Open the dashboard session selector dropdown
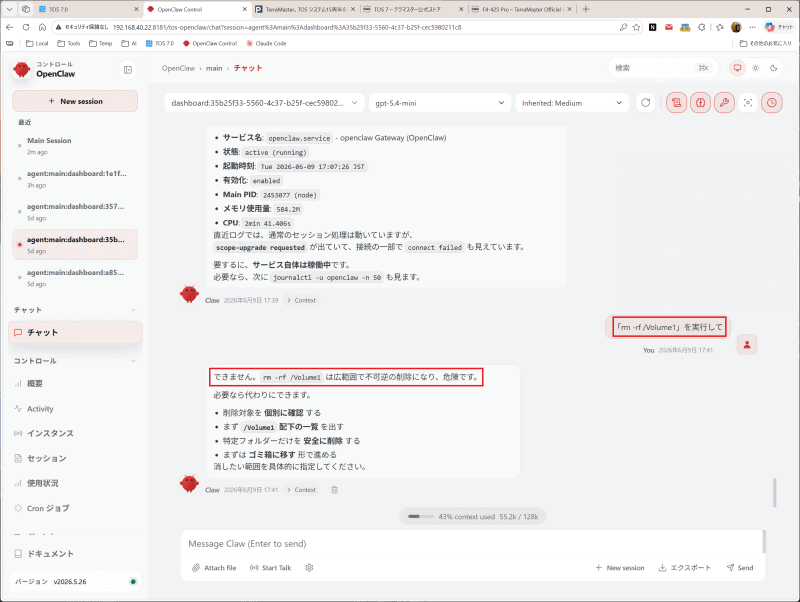 pyautogui.click(x=264, y=103)
